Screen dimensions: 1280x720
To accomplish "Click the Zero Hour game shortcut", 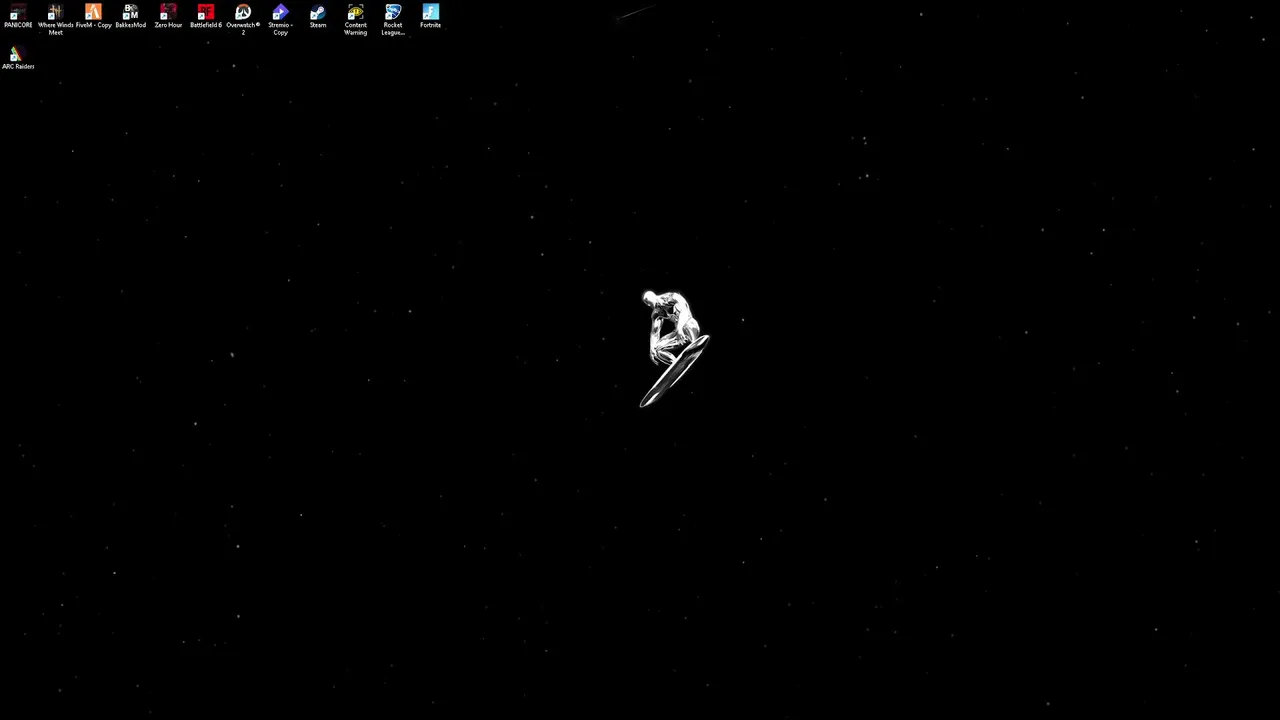I will pos(168,16).
